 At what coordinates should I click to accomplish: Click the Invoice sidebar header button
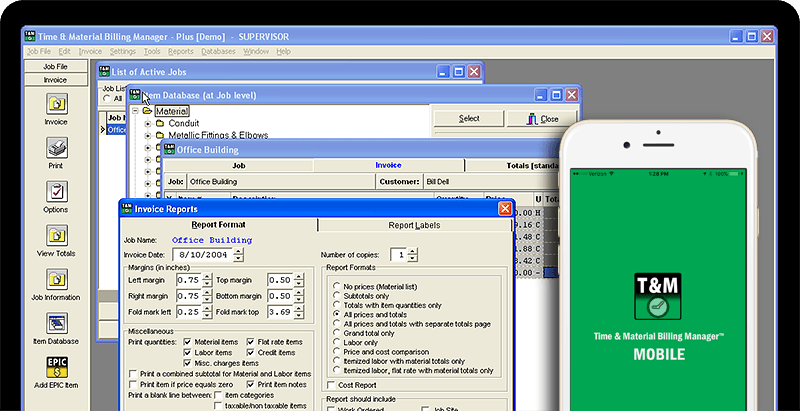pos(55,80)
